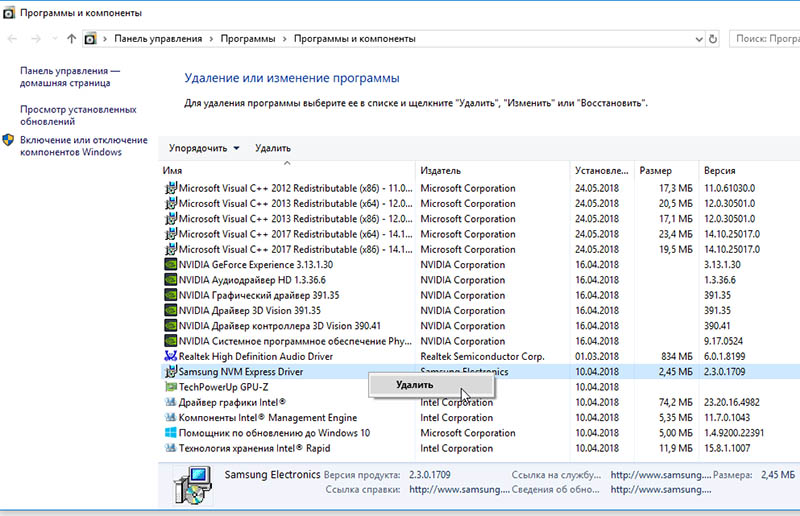Click Удалить in the toolbar
The width and height of the screenshot is (800, 516).
273,148
